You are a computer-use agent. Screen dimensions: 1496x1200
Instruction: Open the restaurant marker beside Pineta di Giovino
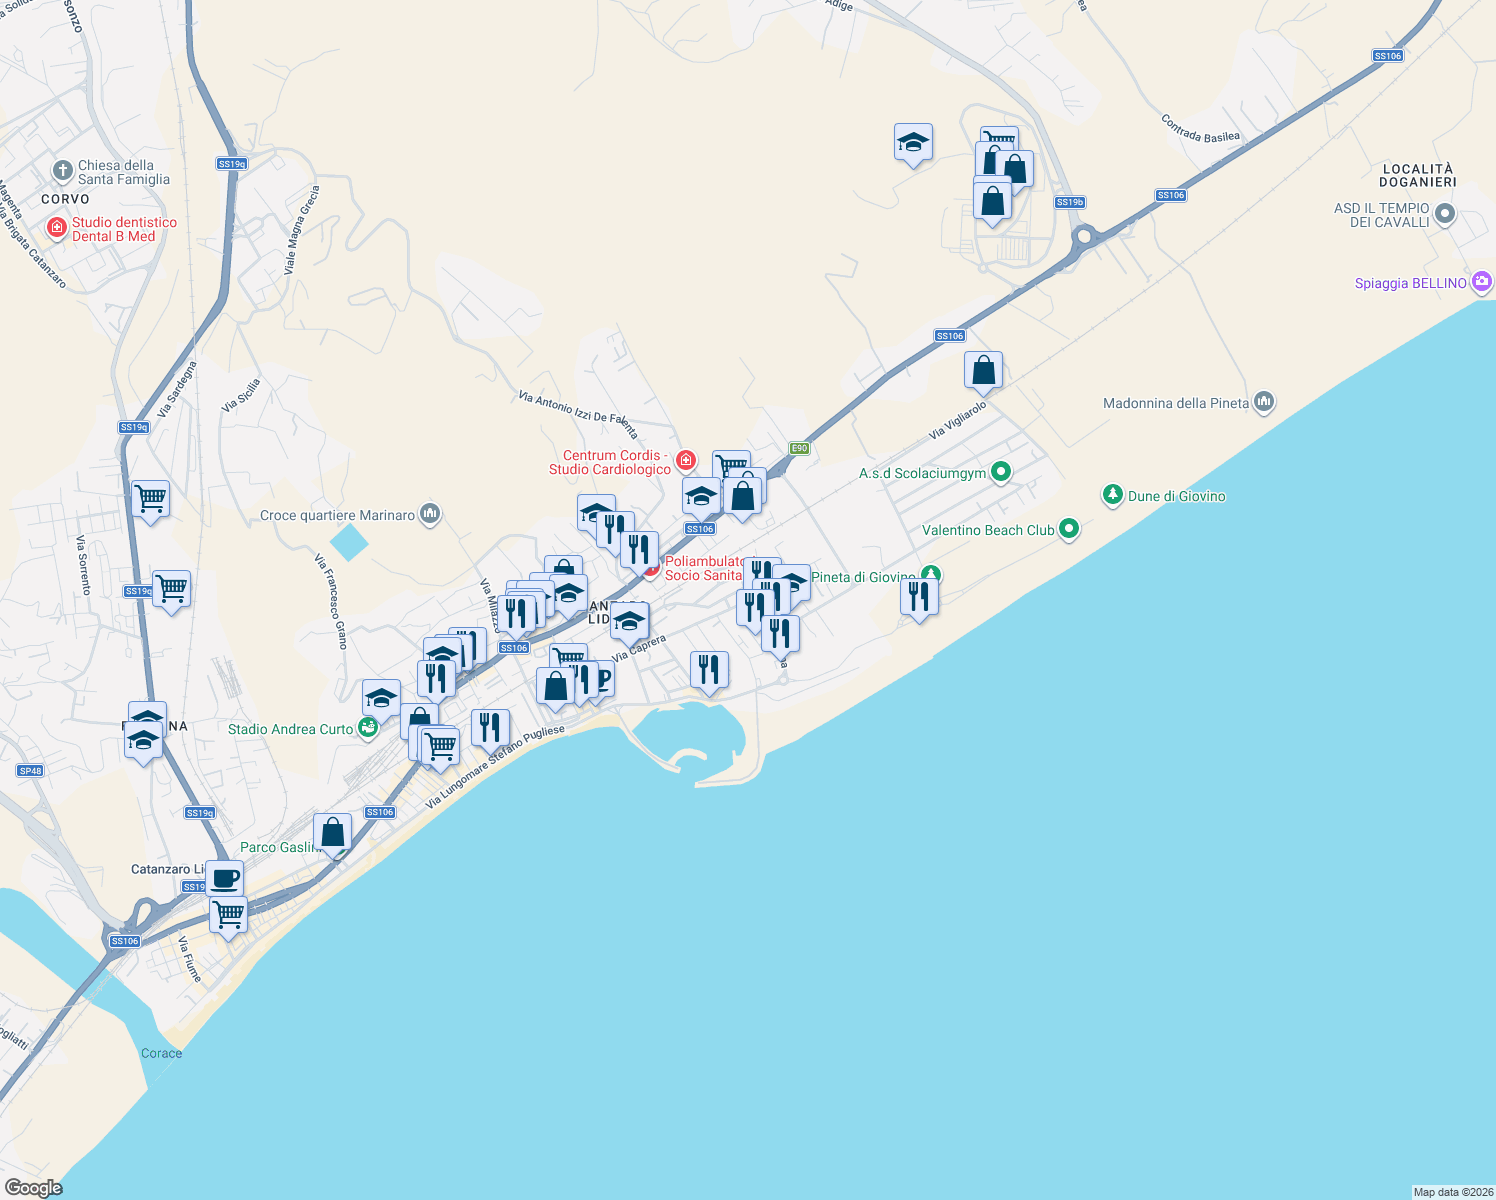point(919,598)
